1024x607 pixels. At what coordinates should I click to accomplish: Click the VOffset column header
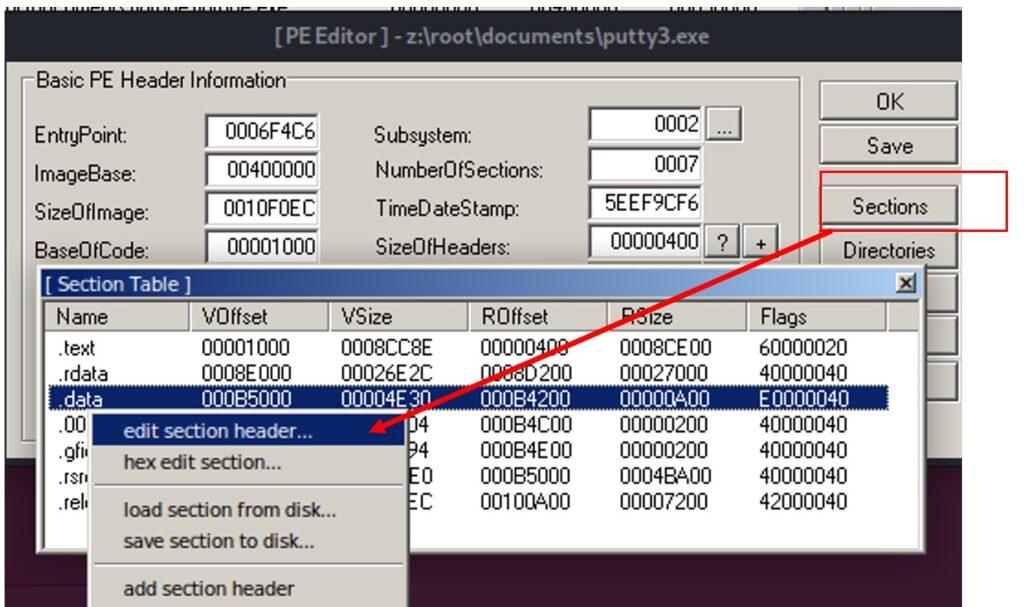[x=259, y=317]
